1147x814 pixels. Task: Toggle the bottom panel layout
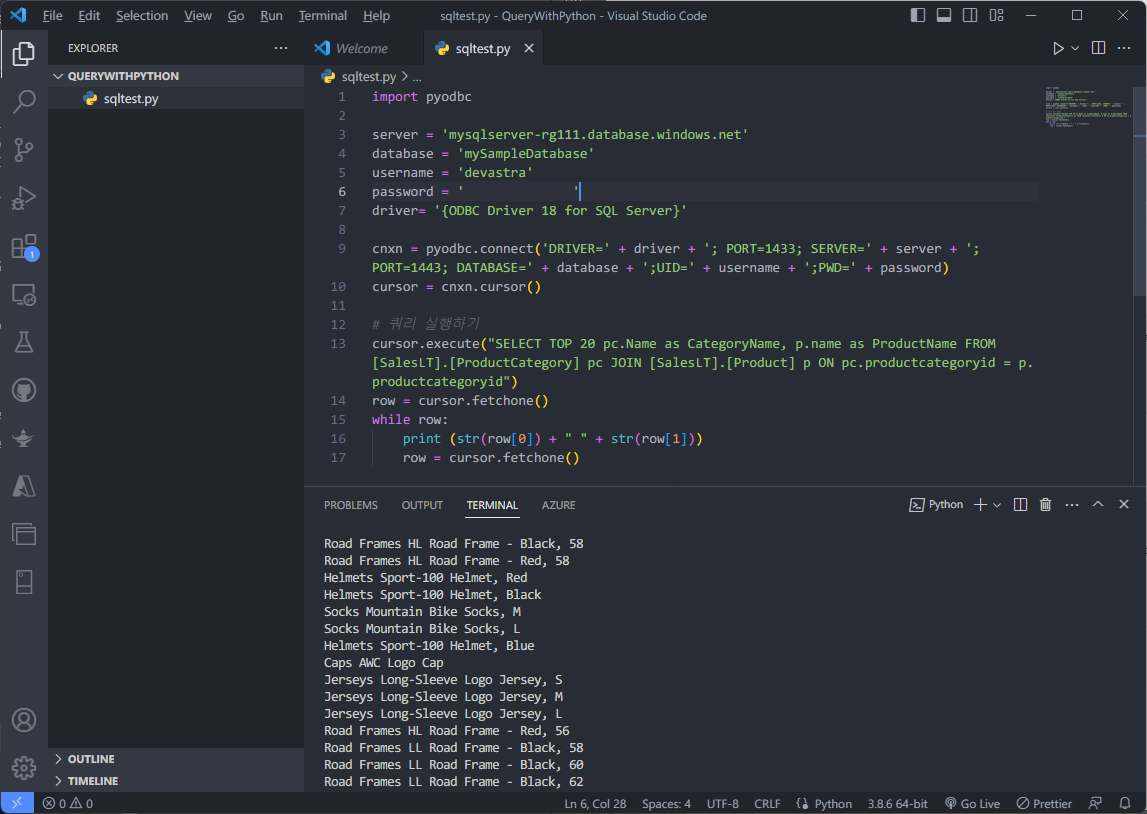click(x=944, y=15)
